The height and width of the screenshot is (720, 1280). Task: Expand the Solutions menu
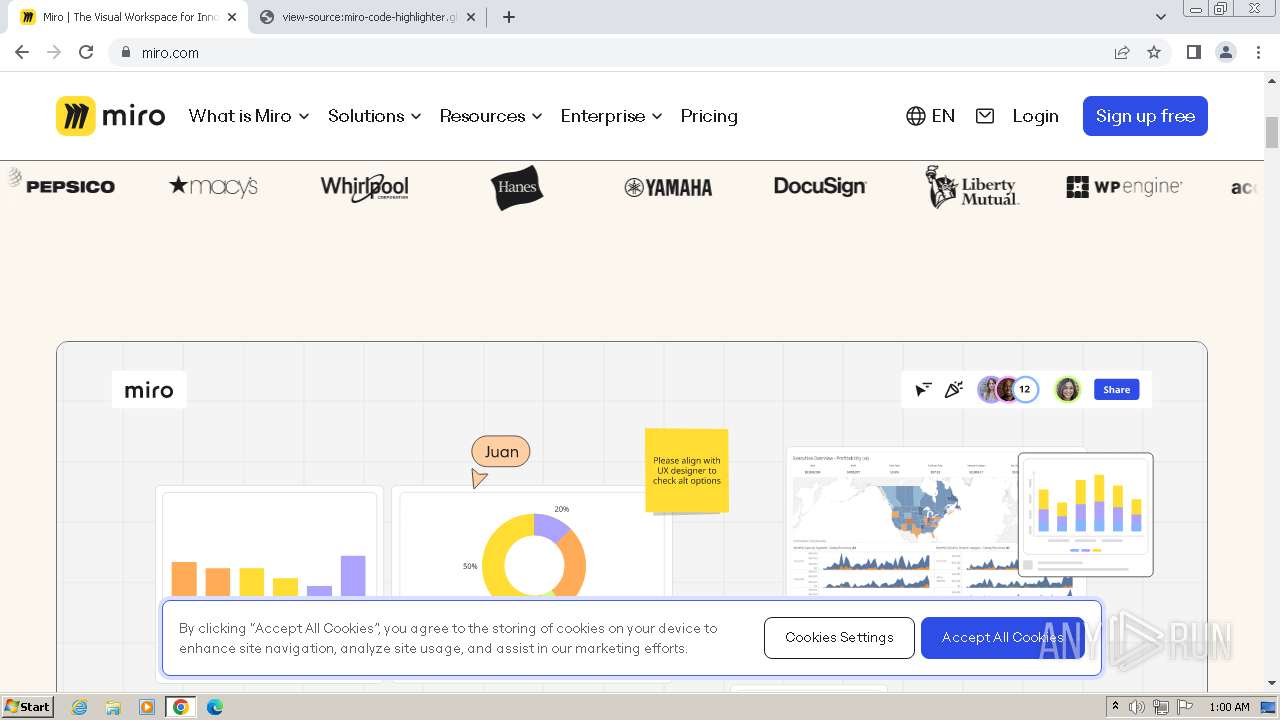click(x=375, y=116)
